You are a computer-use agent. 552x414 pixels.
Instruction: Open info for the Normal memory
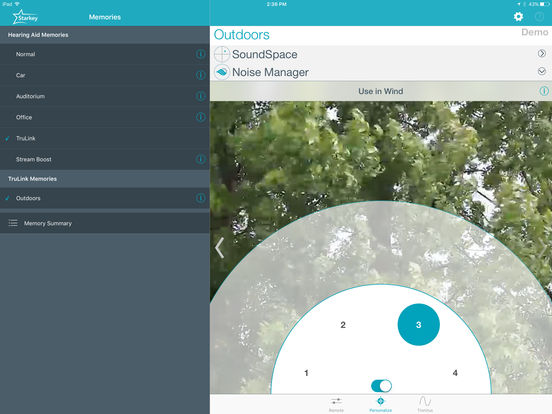tap(200, 54)
